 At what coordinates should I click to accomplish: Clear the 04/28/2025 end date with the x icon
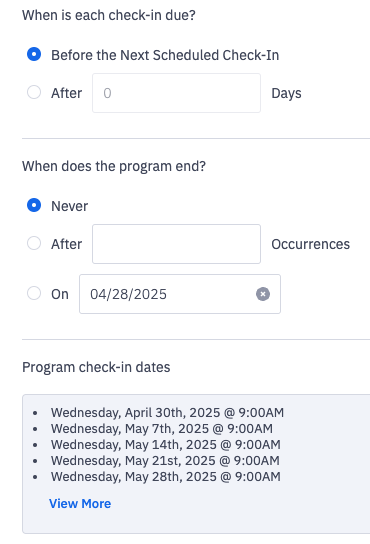pyautogui.click(x=263, y=294)
